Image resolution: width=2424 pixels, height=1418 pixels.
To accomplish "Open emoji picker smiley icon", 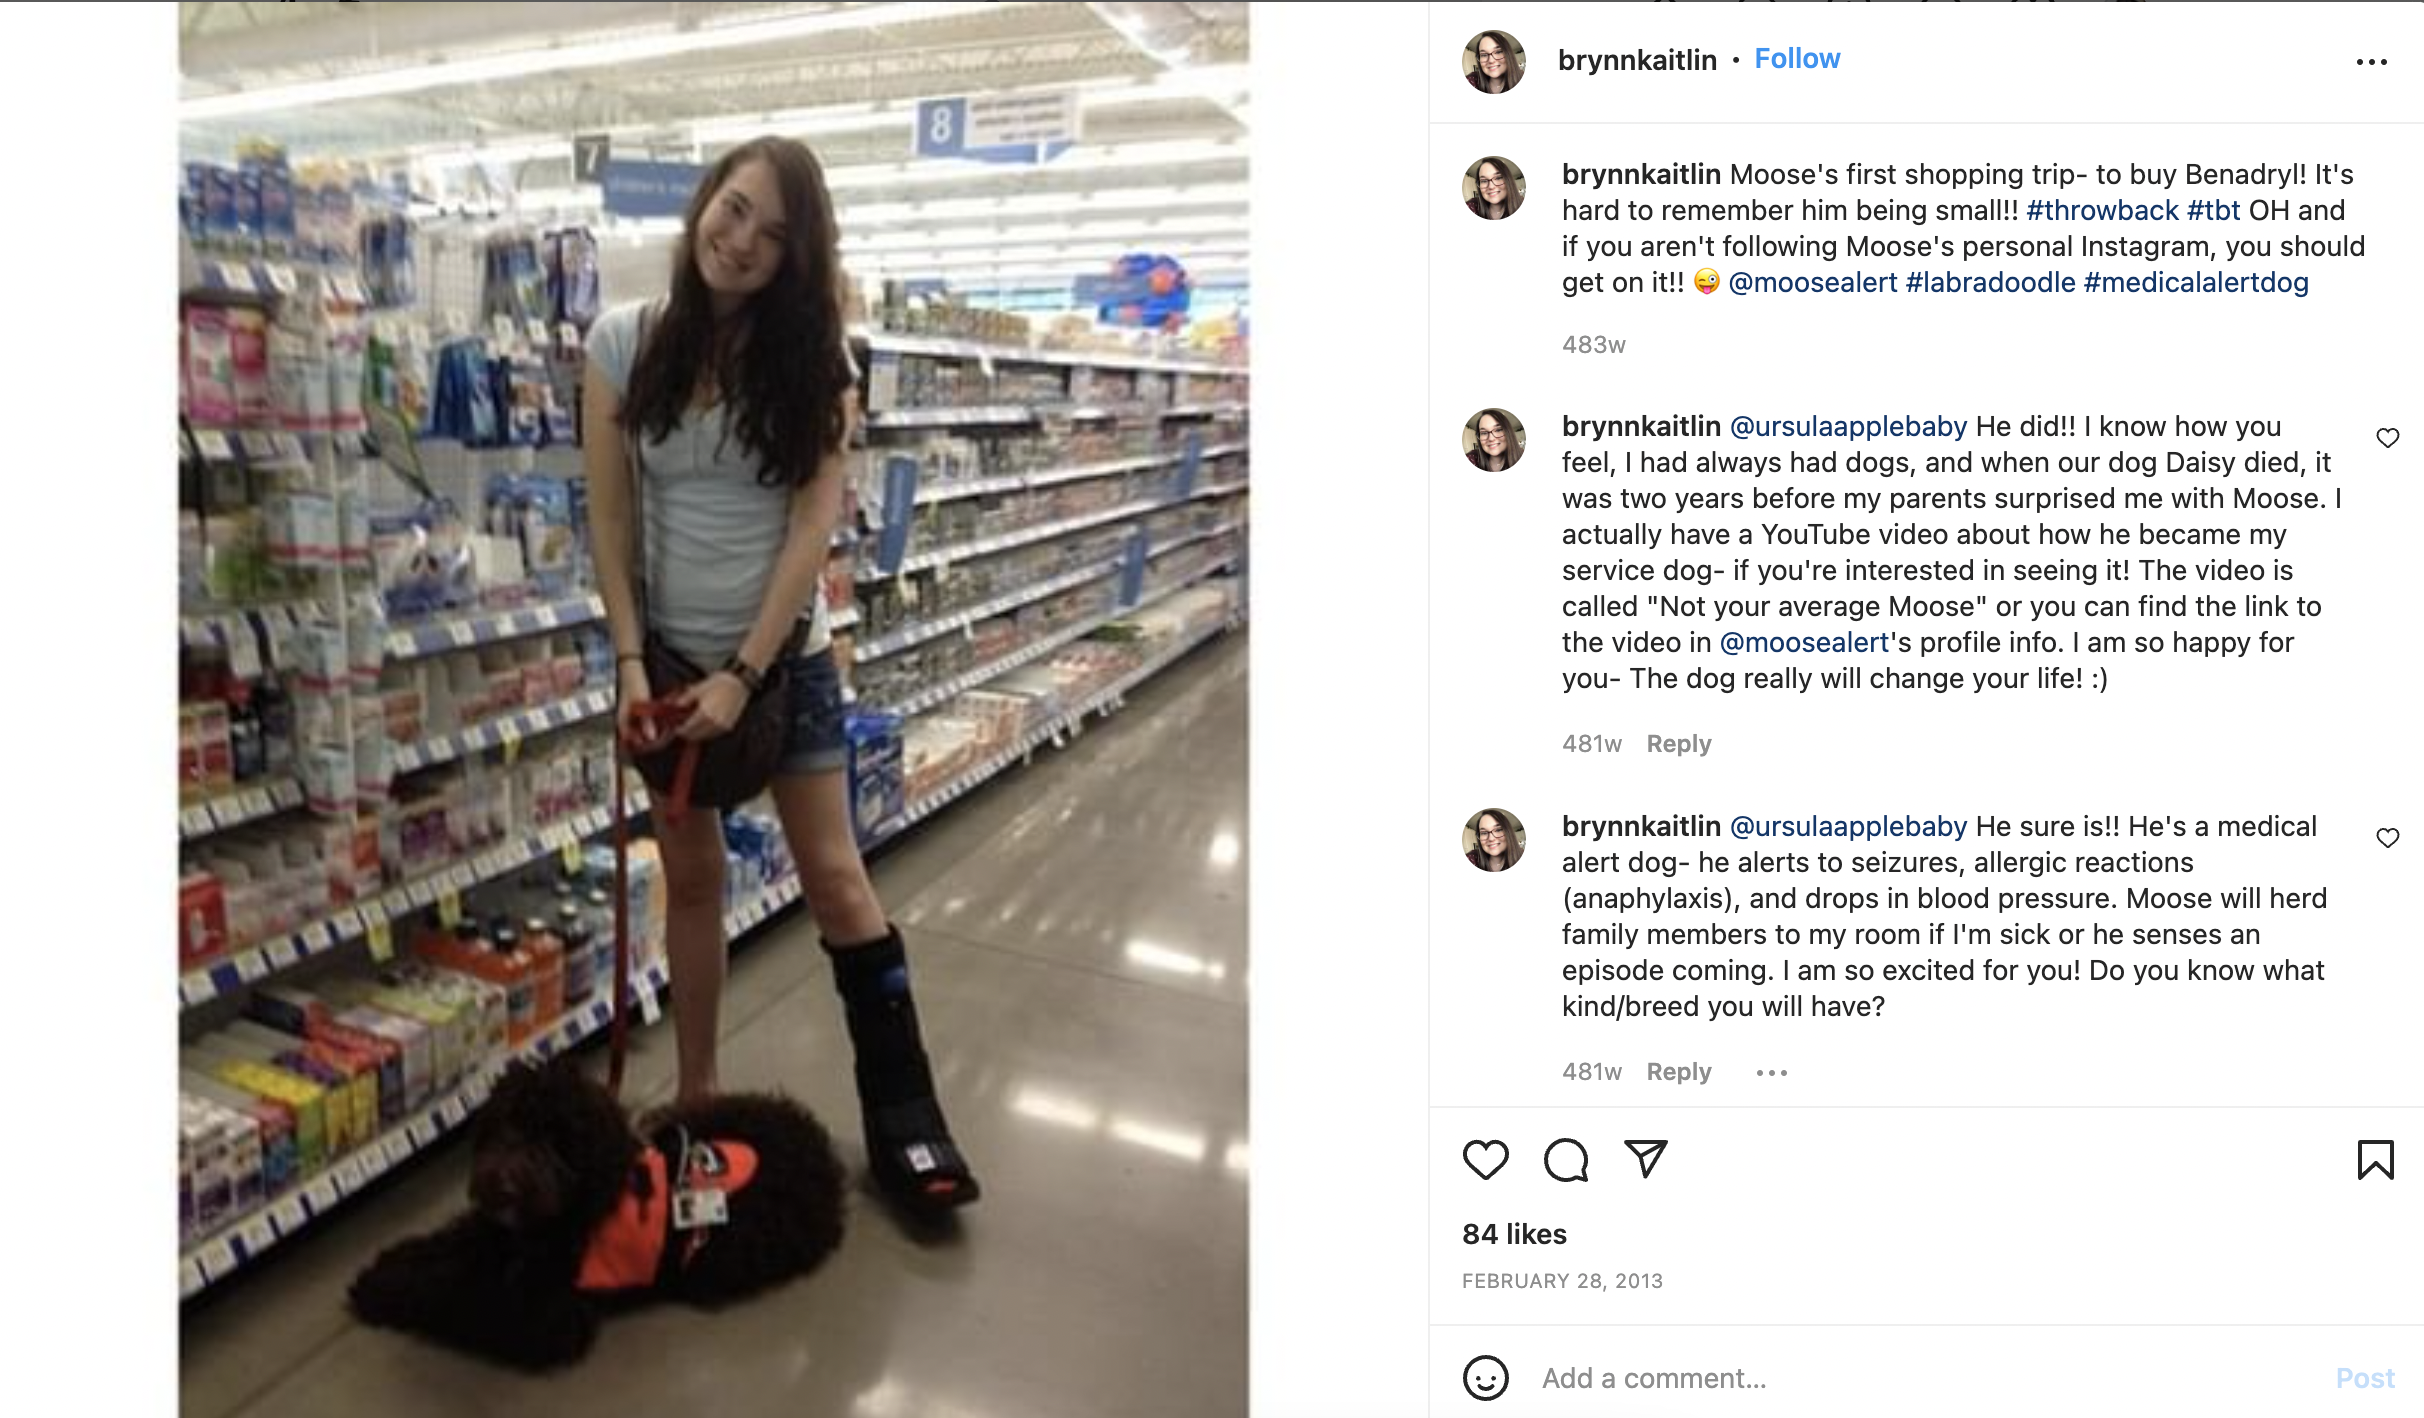I will click(1485, 1378).
